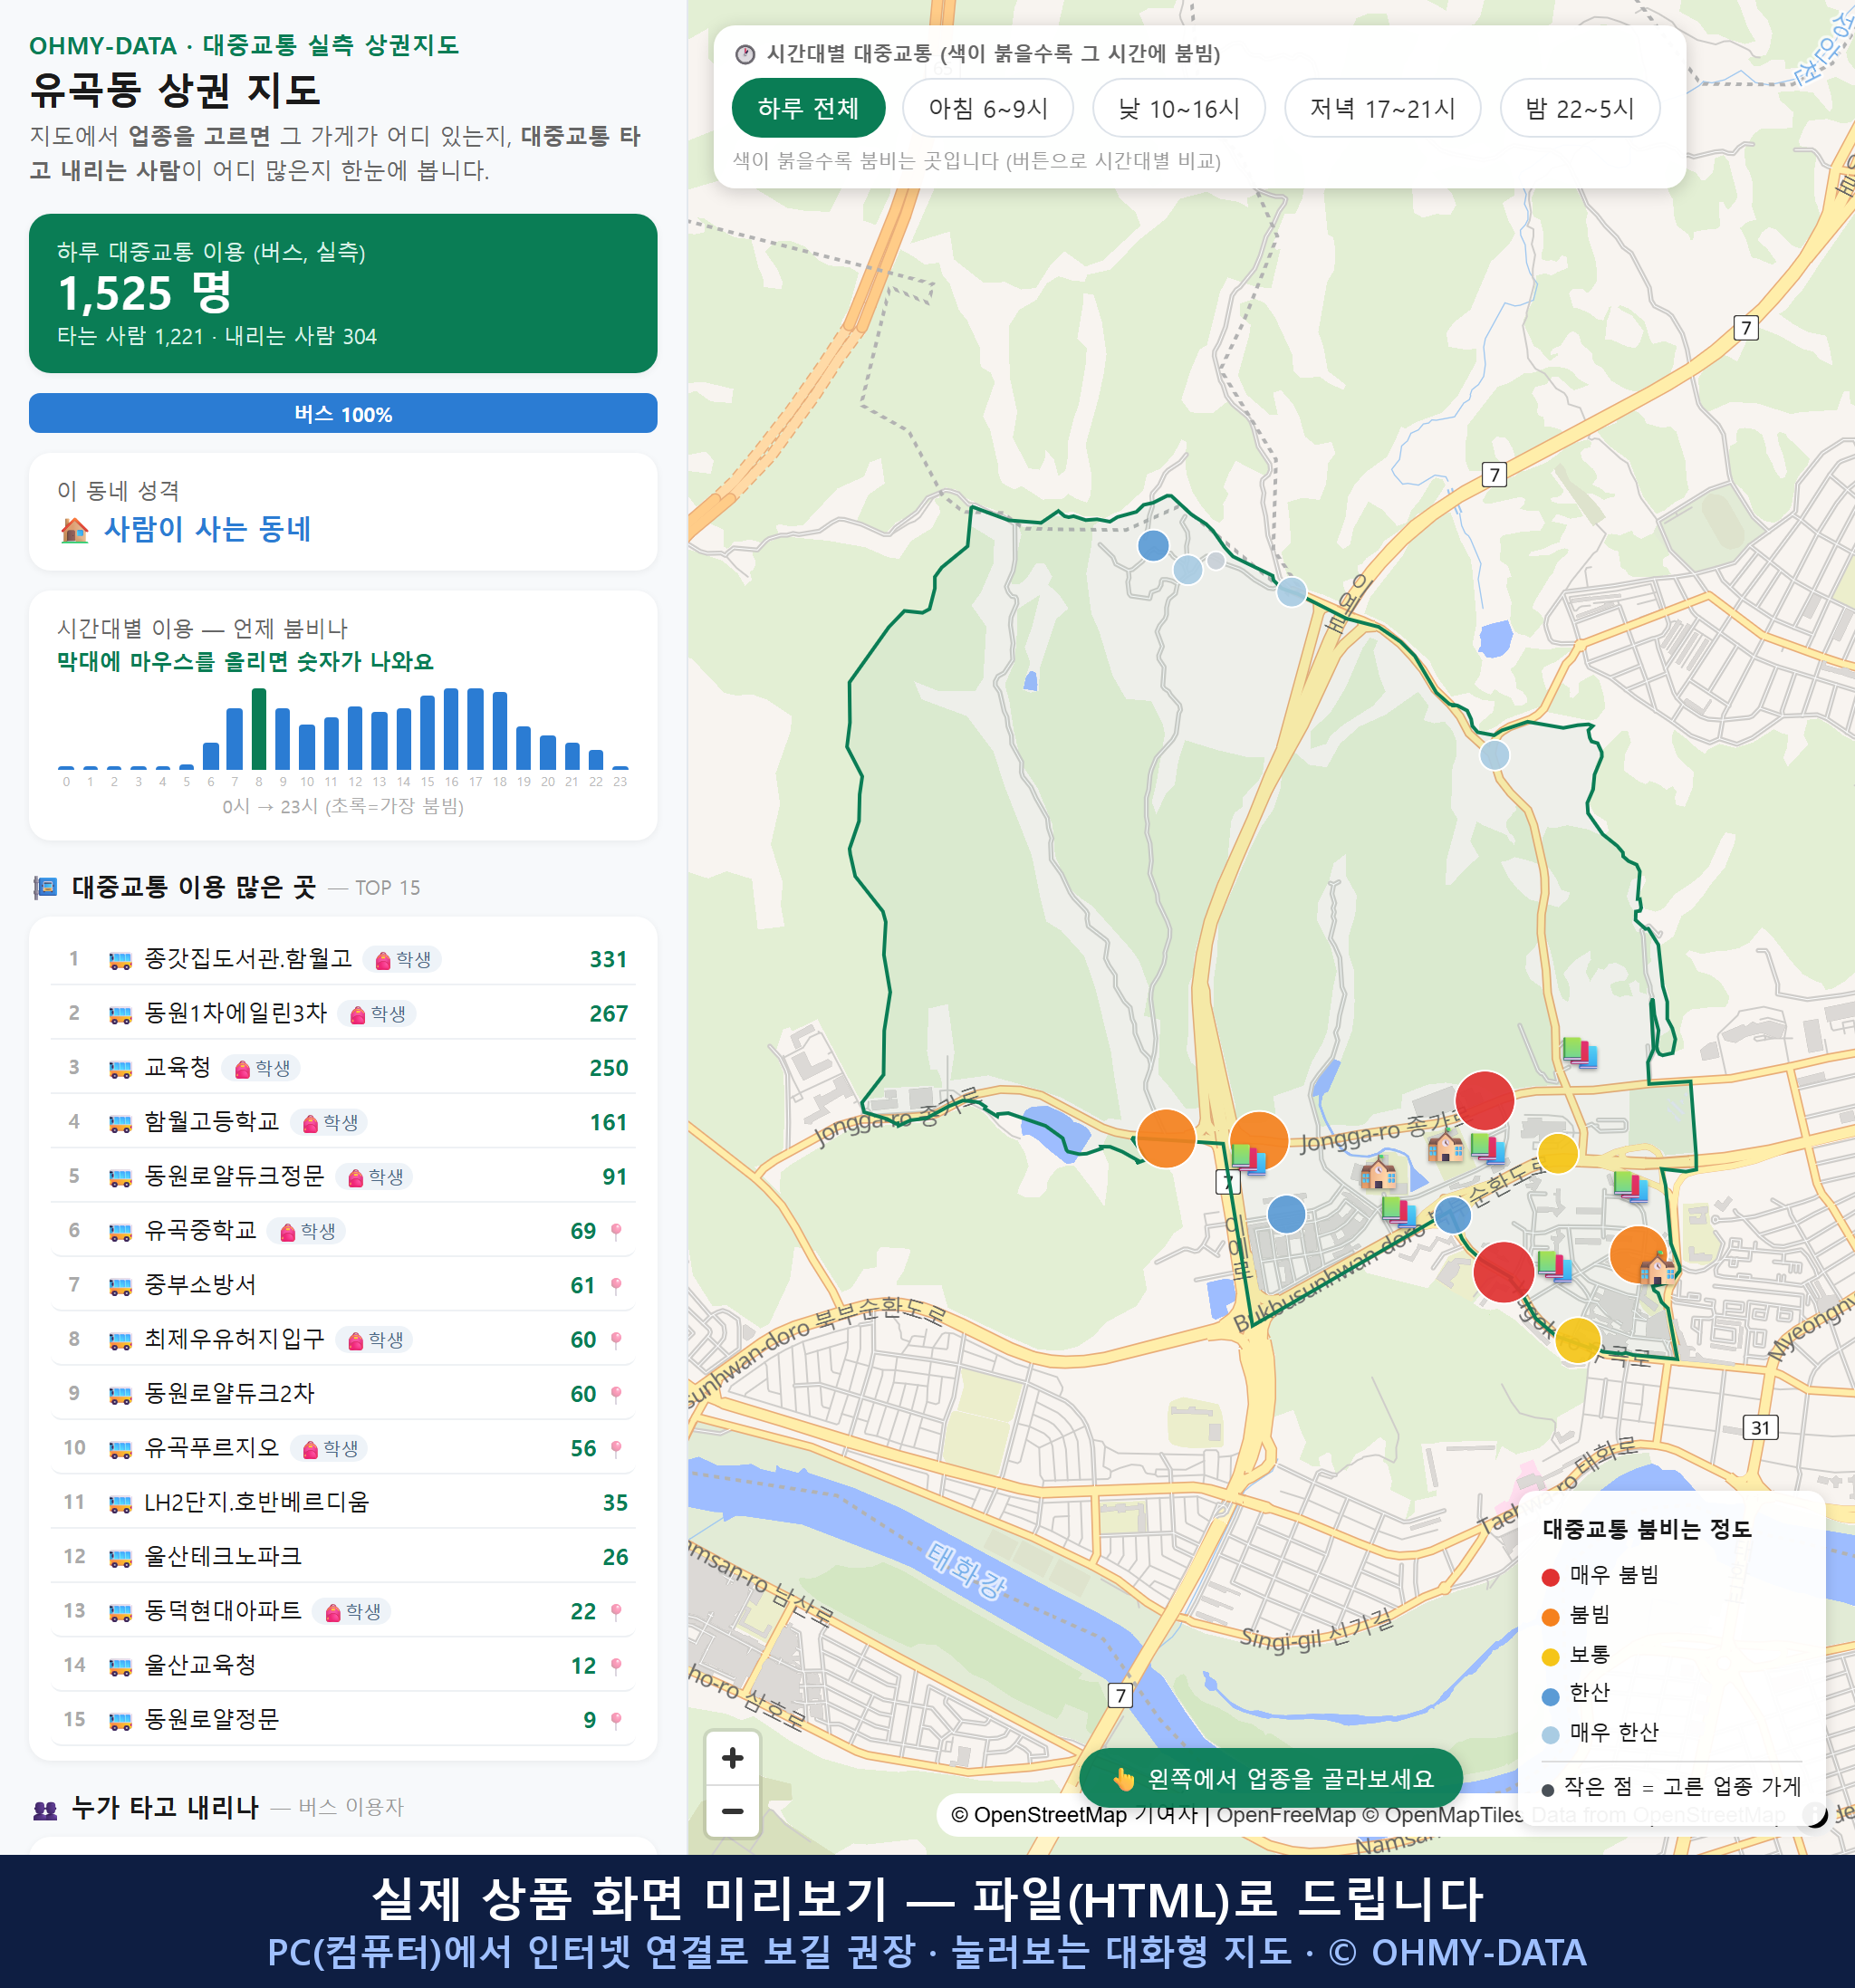Click the 왼쪽에서 업종을 골라보세요 hint button
The image size is (1855, 1988).
point(1271,1778)
